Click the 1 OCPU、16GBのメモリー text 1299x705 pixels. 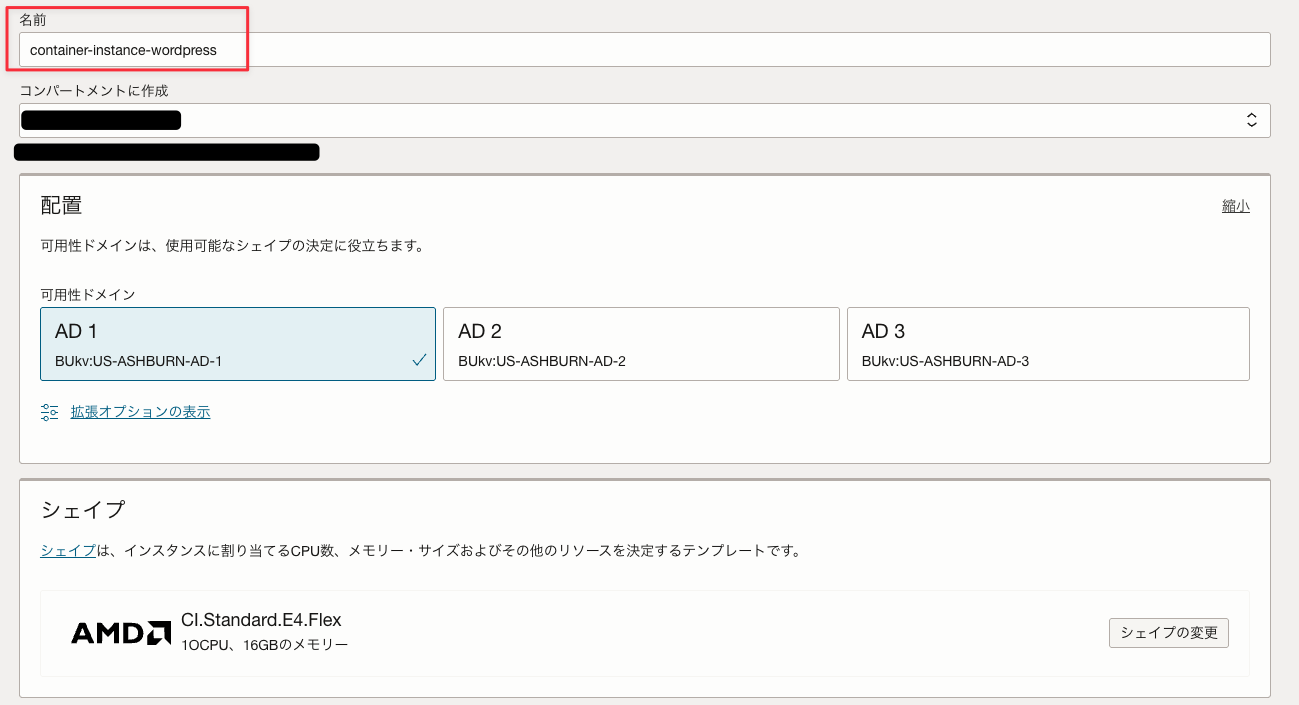click(x=264, y=645)
